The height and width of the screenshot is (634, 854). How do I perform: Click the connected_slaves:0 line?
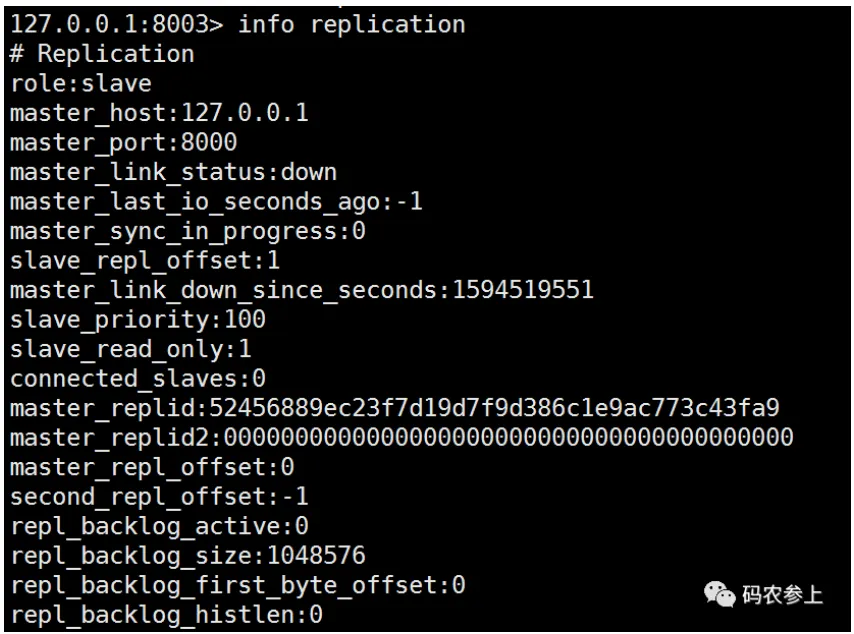click(138, 379)
